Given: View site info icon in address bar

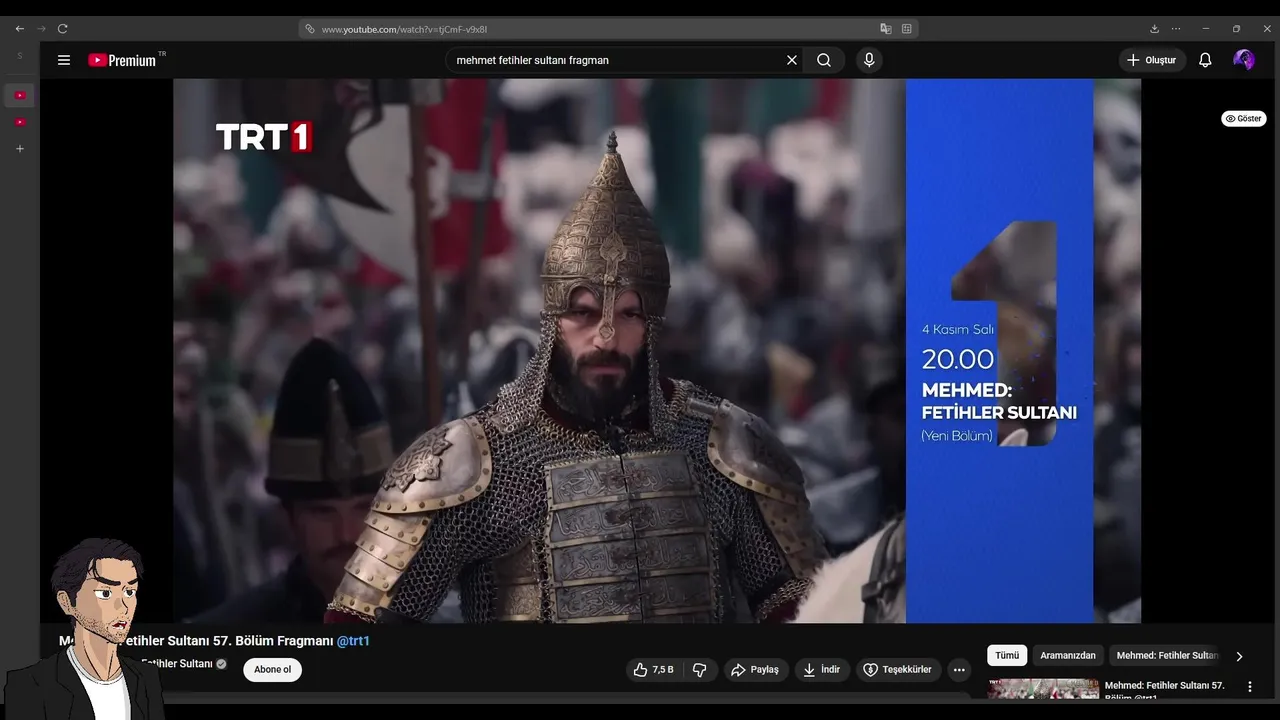Looking at the screenshot, I should click(x=310, y=29).
